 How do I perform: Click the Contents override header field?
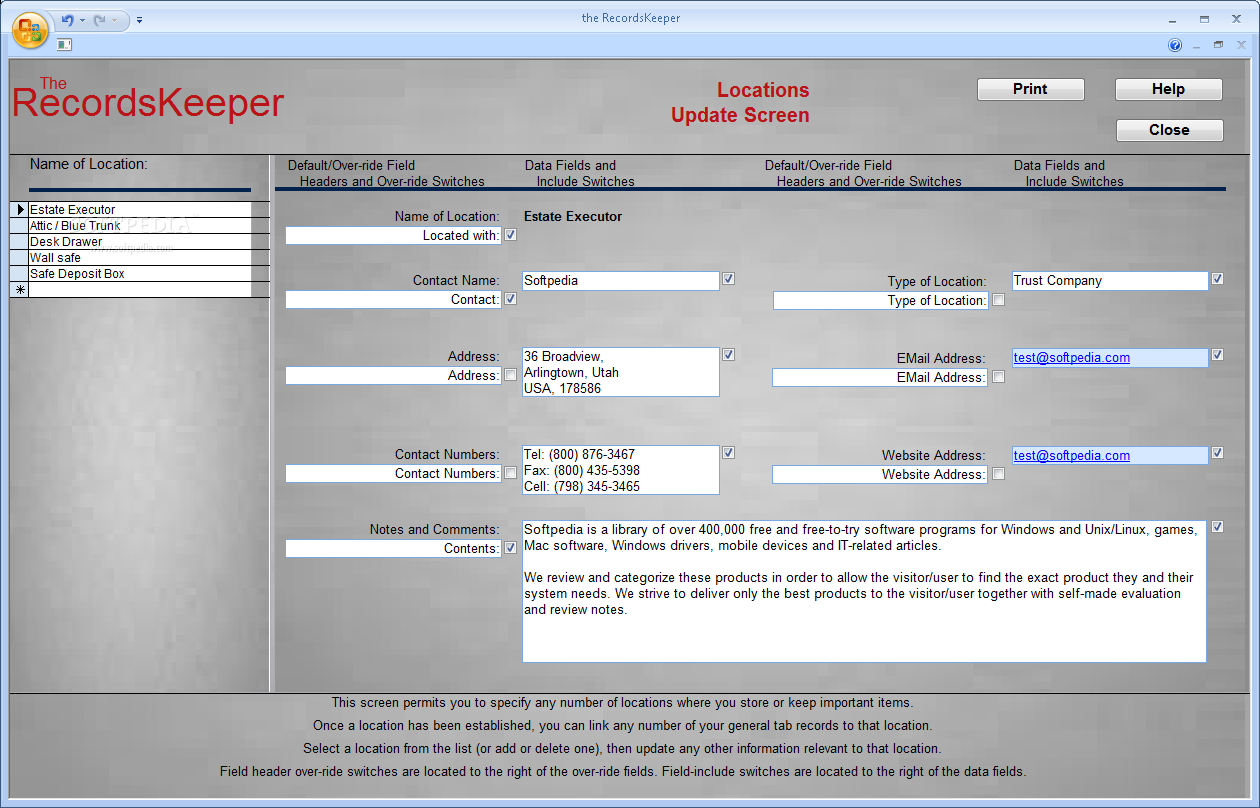(394, 549)
